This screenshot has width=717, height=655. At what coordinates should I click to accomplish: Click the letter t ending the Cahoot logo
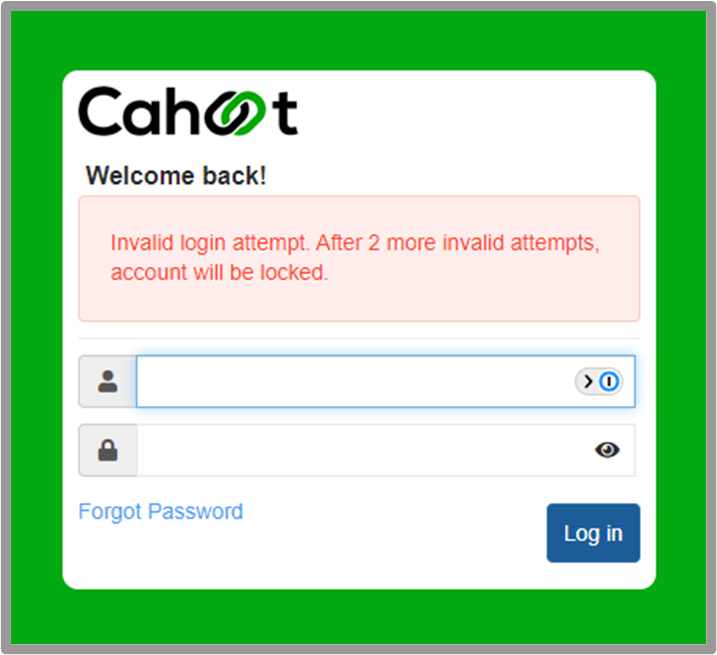click(285, 113)
